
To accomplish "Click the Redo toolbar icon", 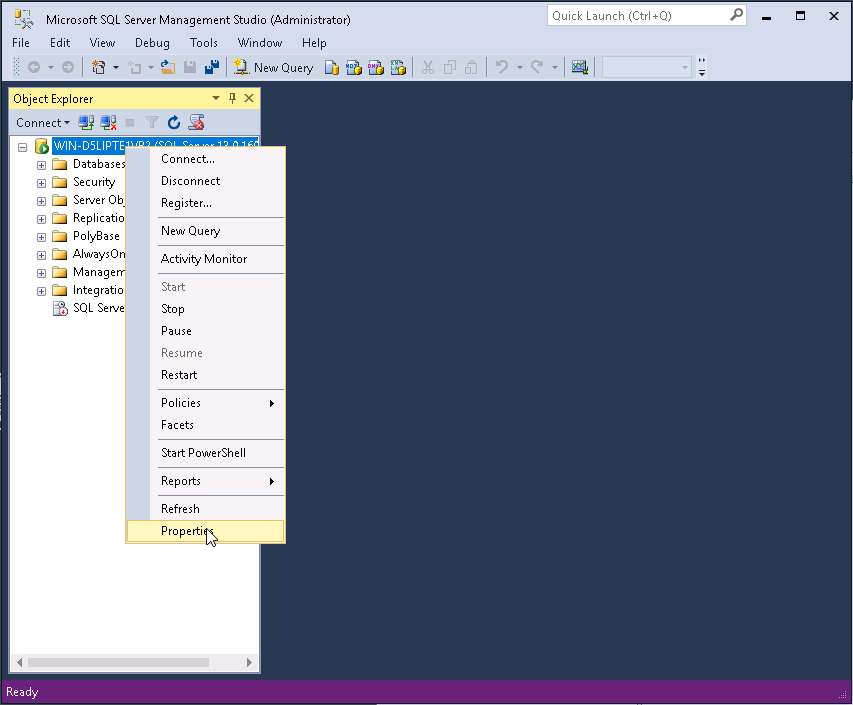I will [537, 67].
